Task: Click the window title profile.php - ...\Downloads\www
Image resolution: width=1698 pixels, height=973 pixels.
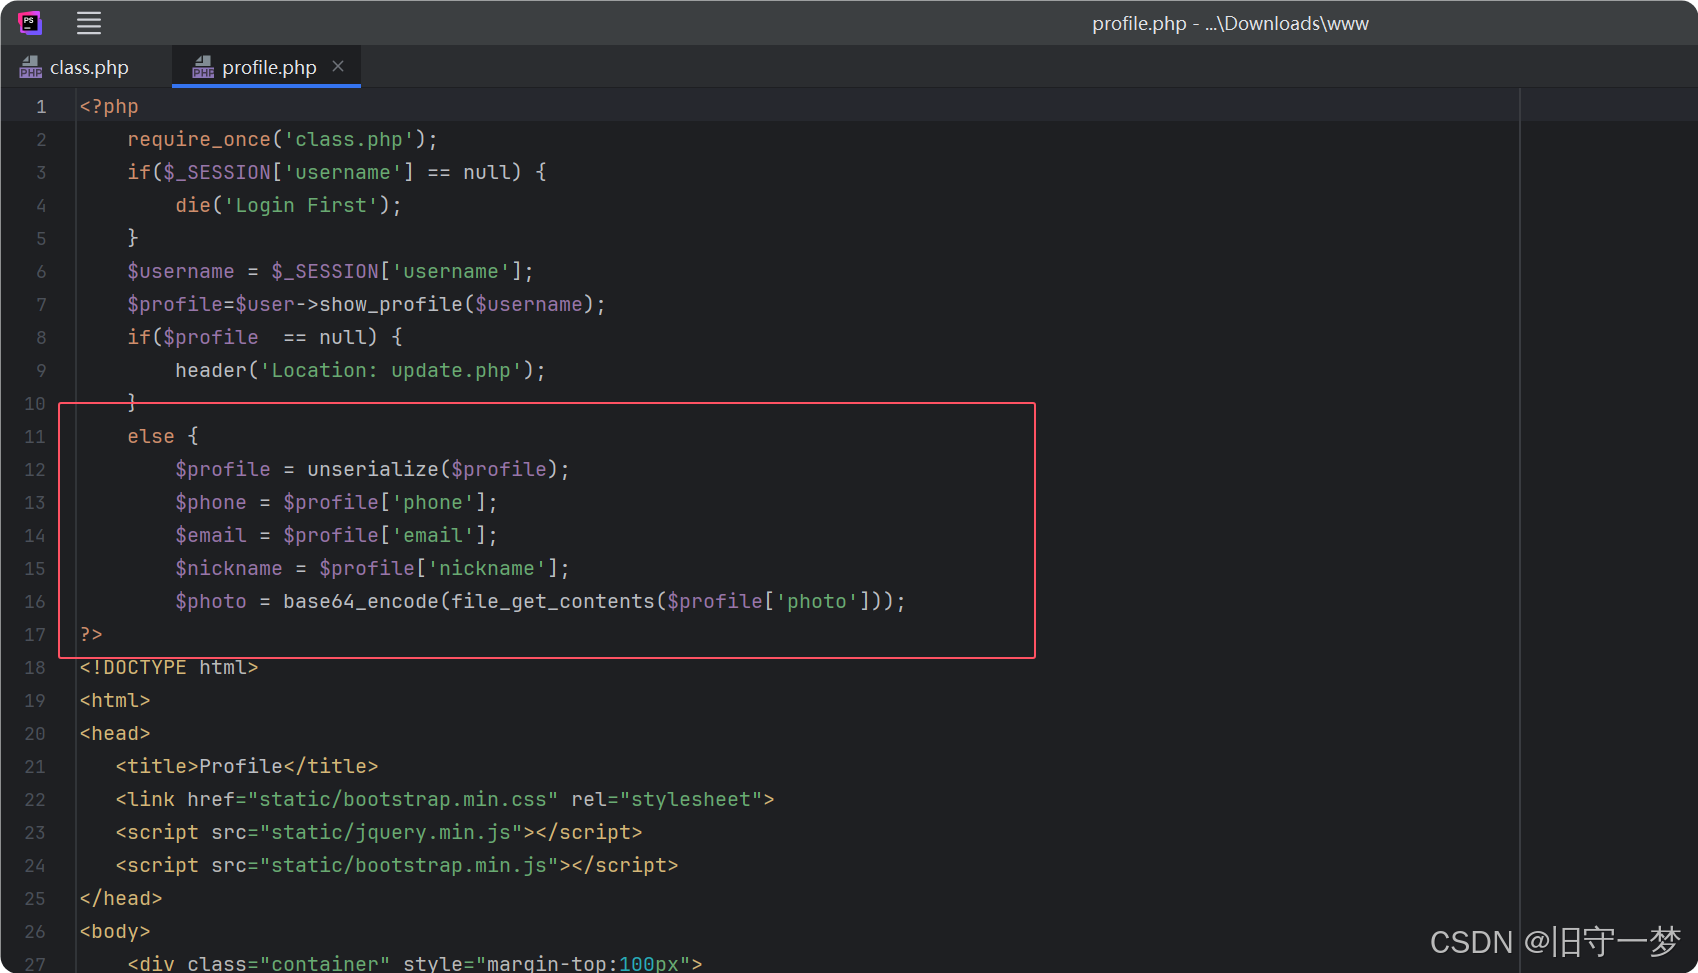Action: point(1230,23)
